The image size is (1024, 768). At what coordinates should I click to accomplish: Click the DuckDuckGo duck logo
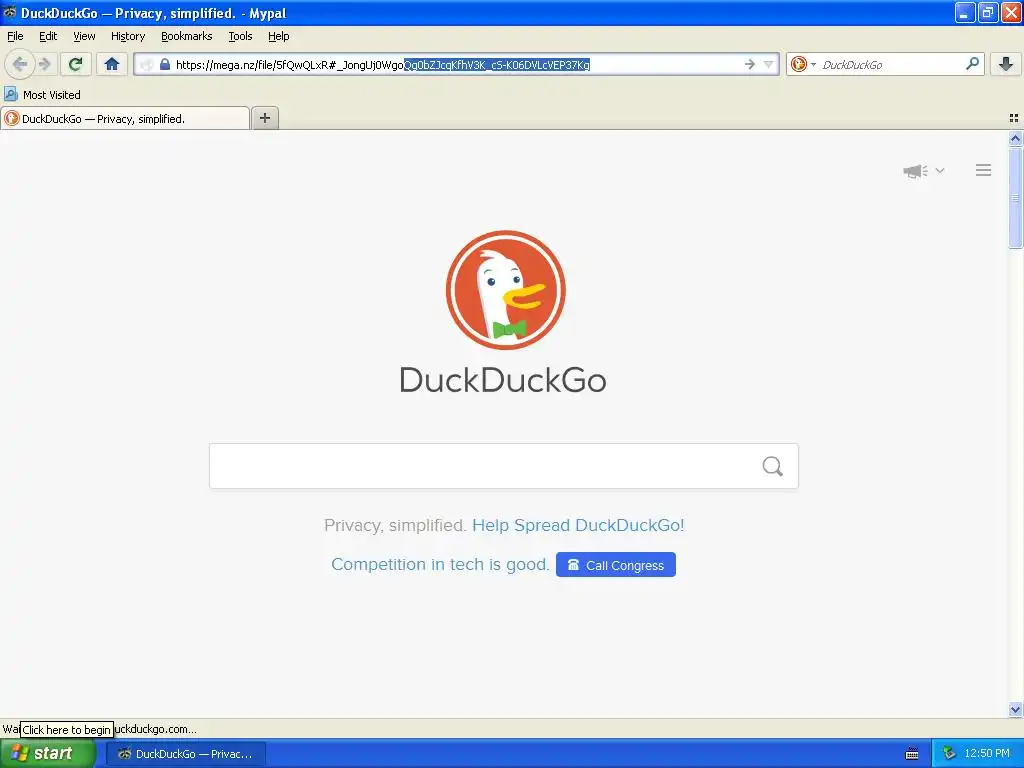[x=505, y=290]
